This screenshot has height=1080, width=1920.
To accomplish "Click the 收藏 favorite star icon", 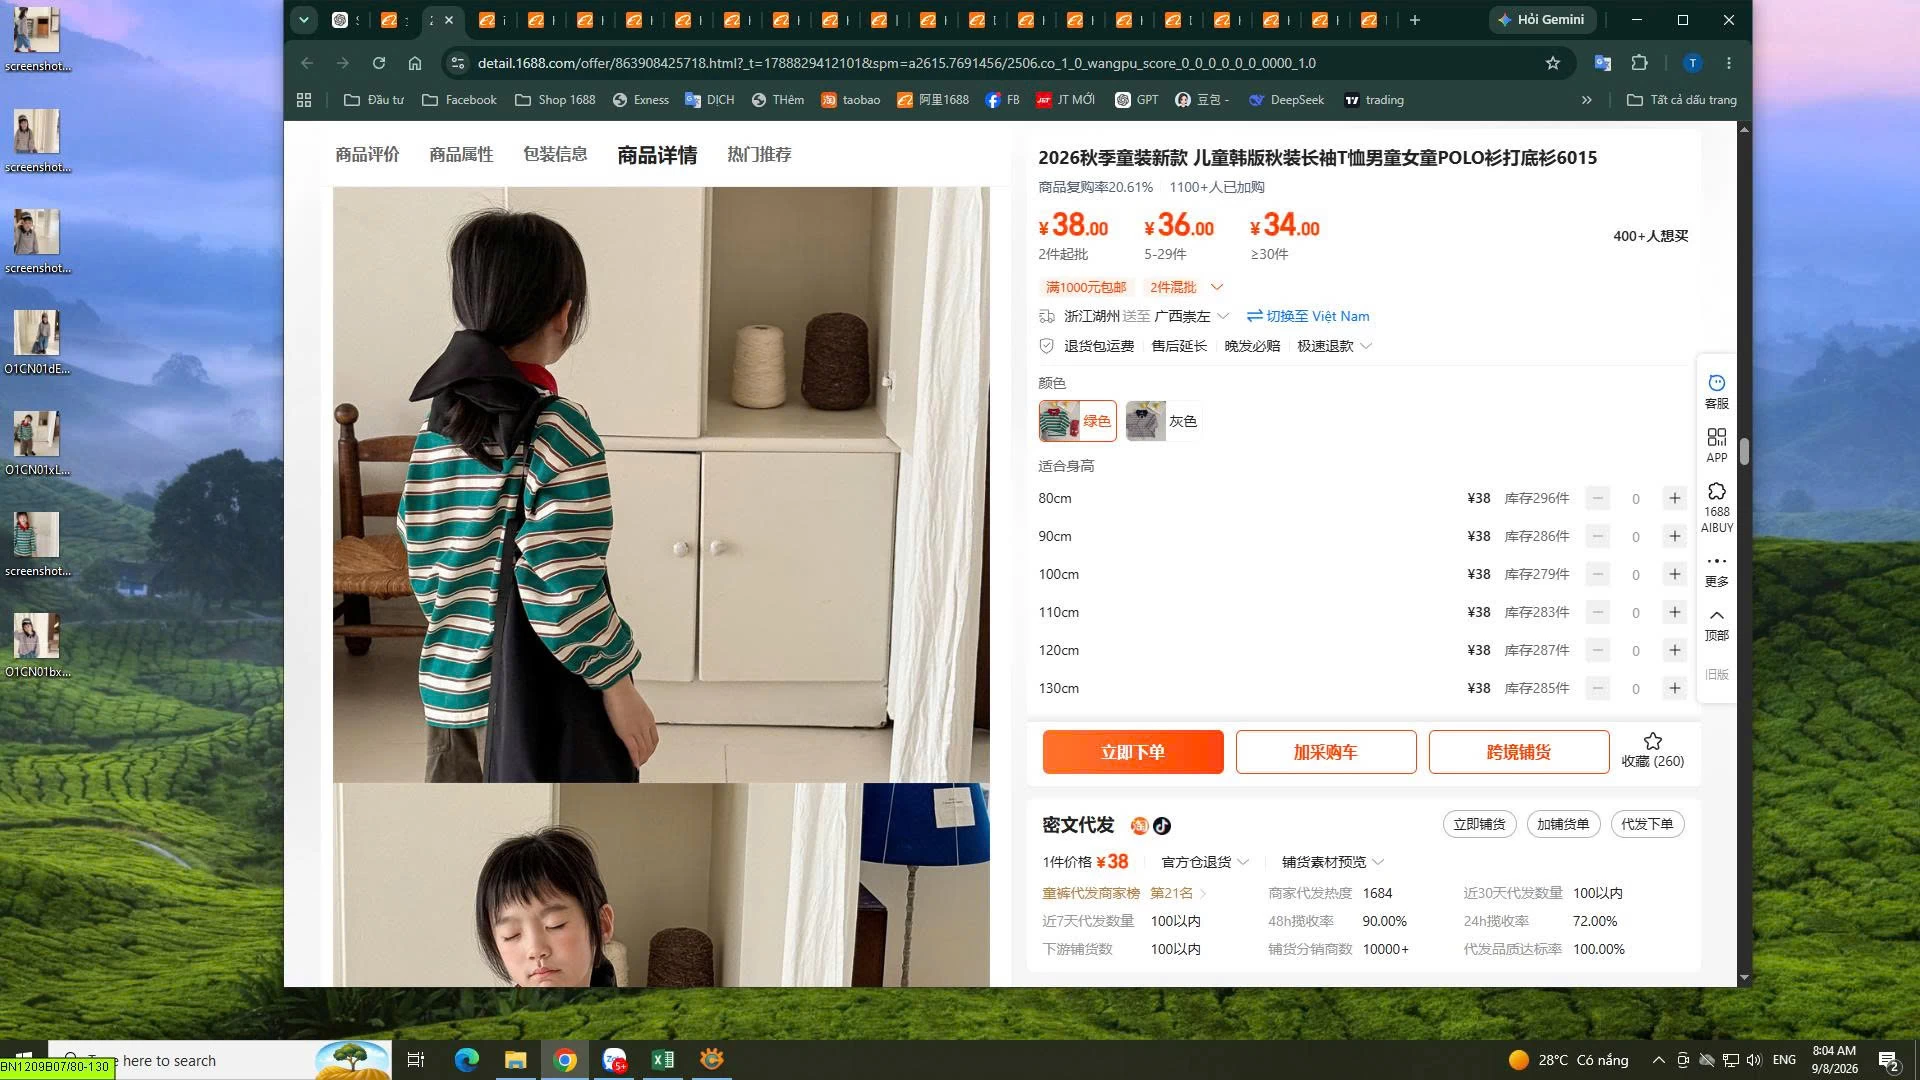I will 1652,741.
